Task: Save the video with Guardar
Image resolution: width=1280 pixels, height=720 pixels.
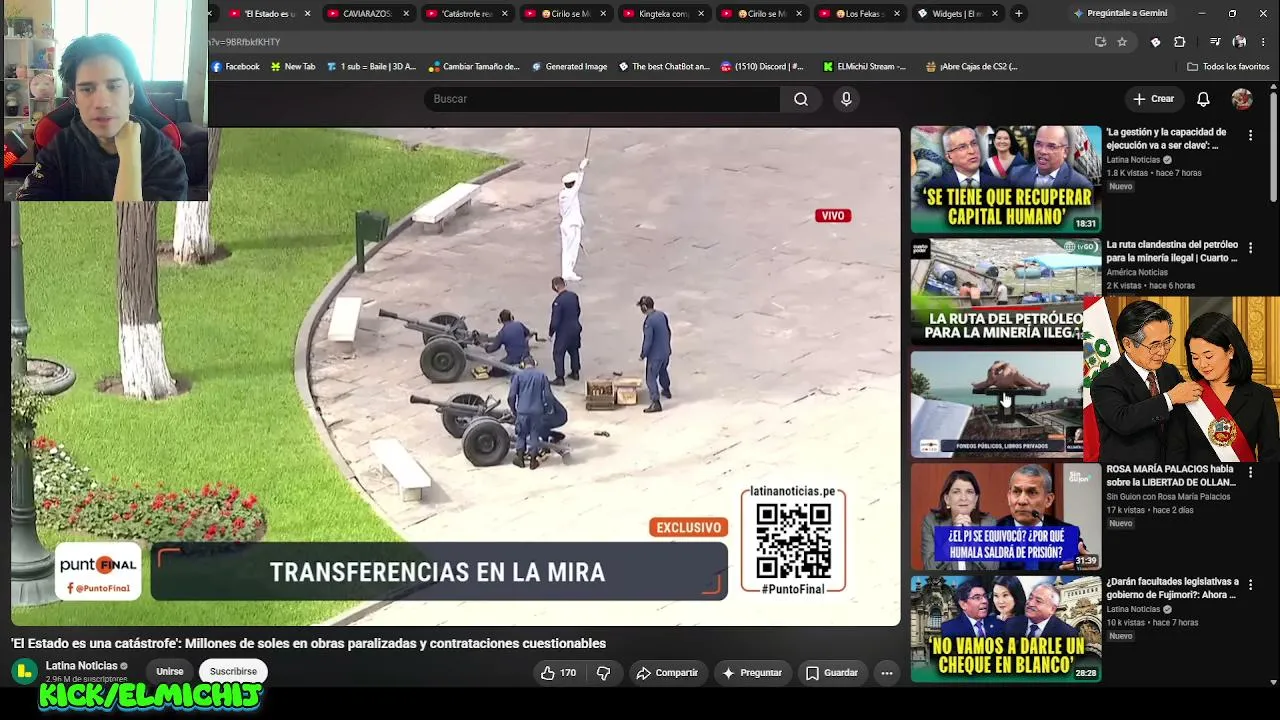Action: (832, 673)
